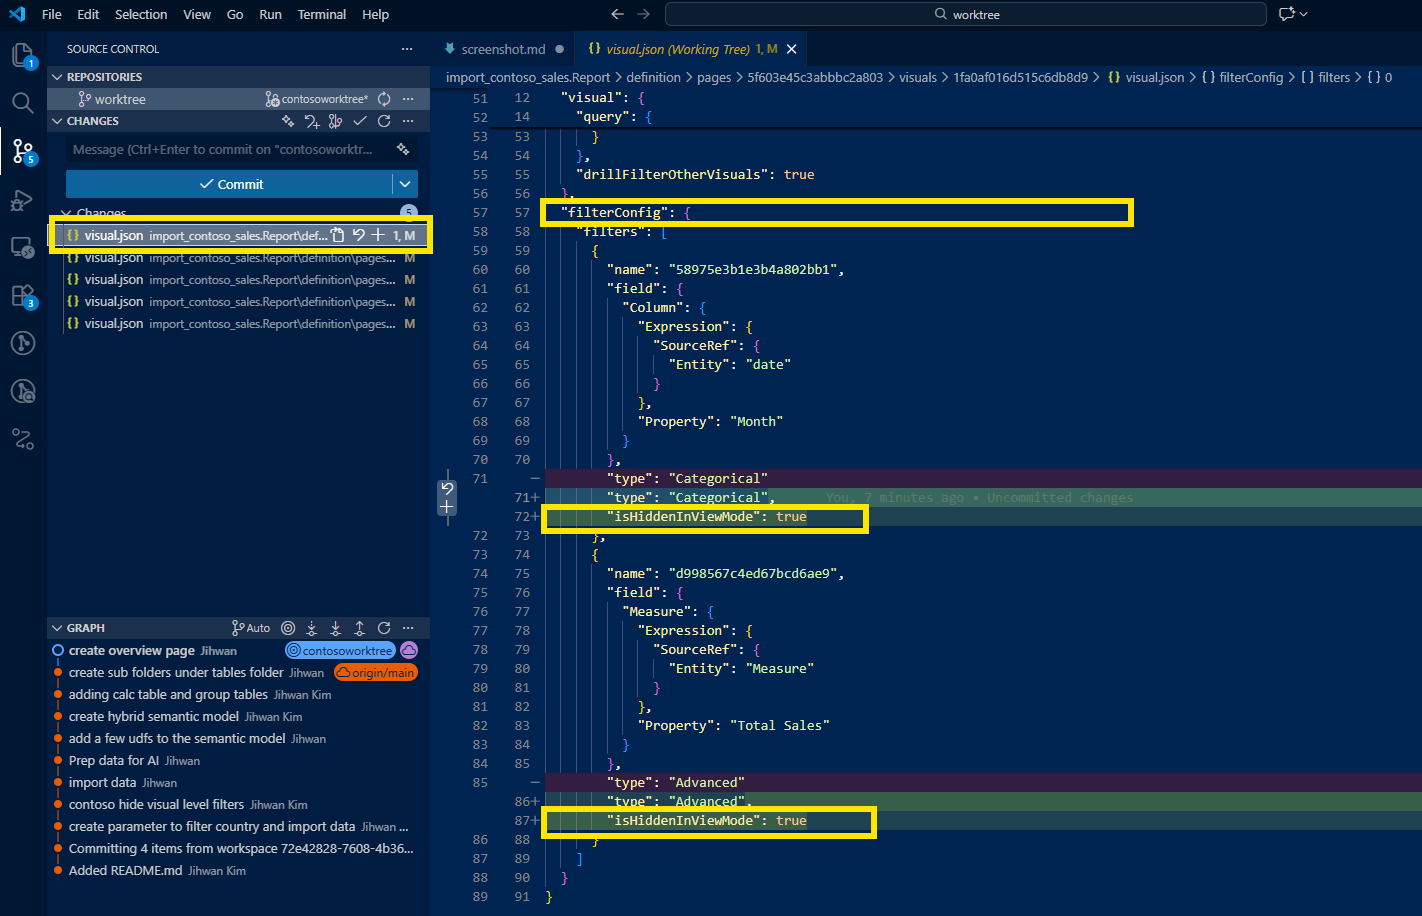The width and height of the screenshot is (1422, 916).
Task: Select the highlighted visual.json change row
Action: (x=240, y=236)
